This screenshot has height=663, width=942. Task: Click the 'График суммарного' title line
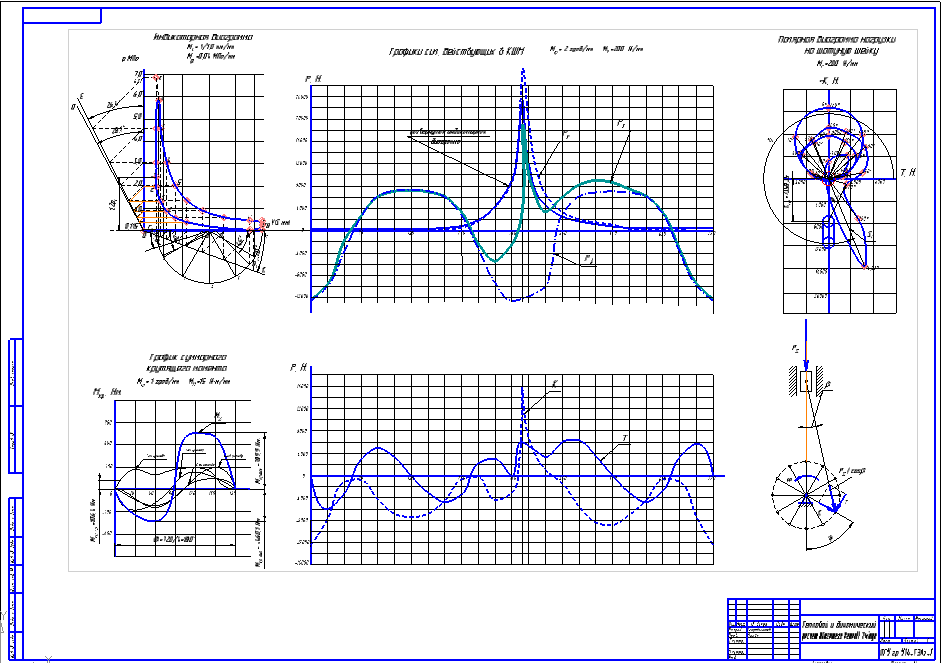coord(187,357)
